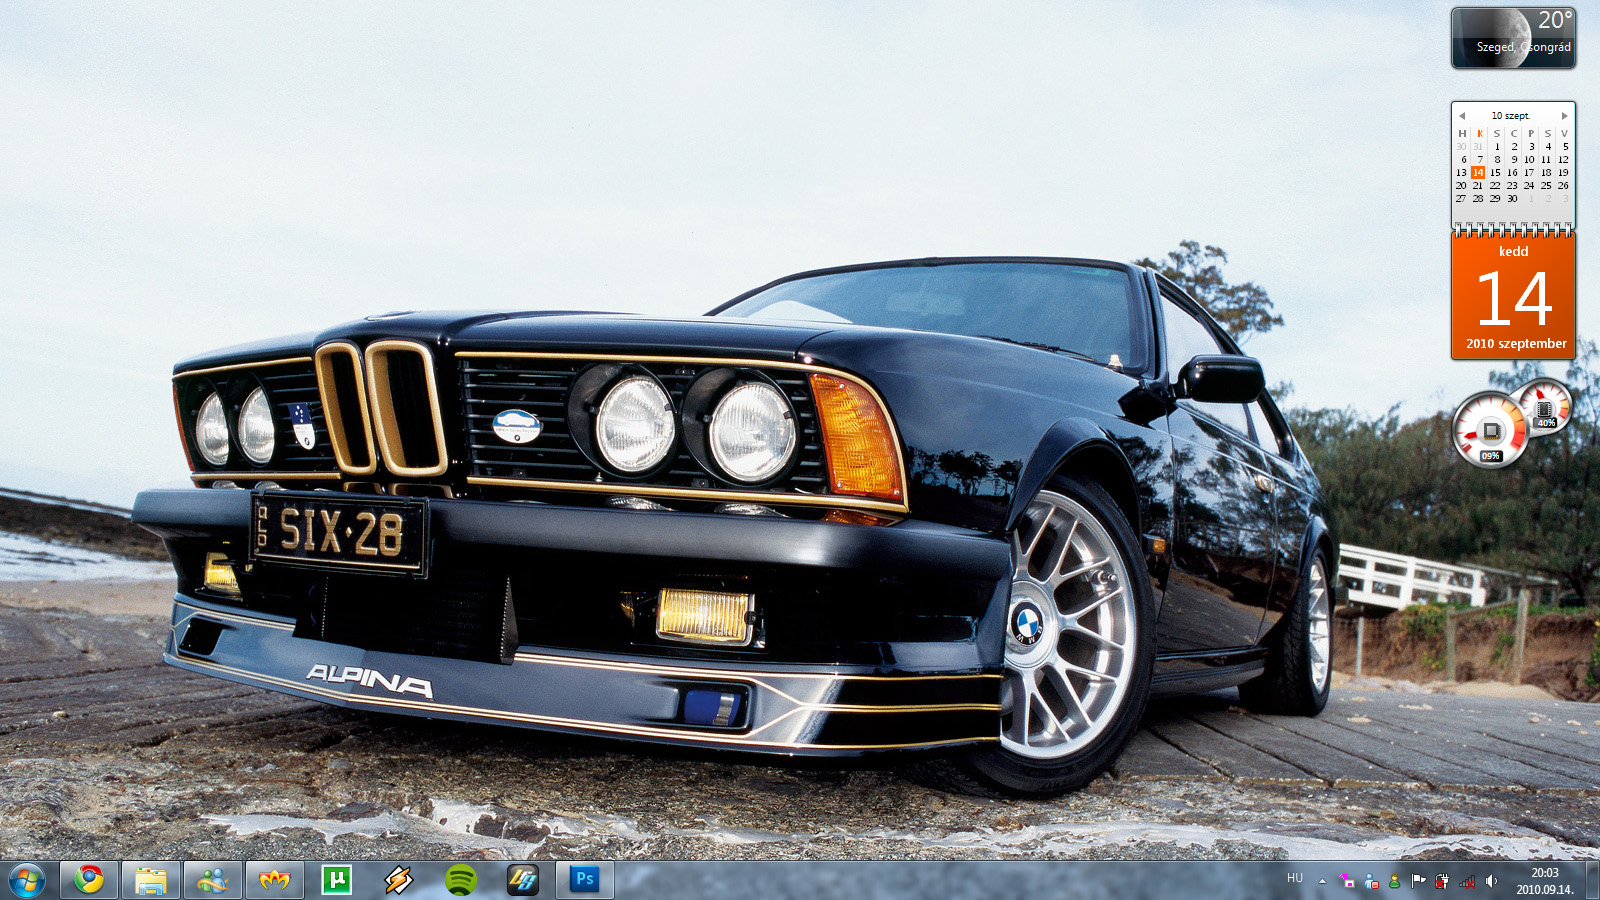
Task: Open the green contact tray icon
Action: point(1394,881)
